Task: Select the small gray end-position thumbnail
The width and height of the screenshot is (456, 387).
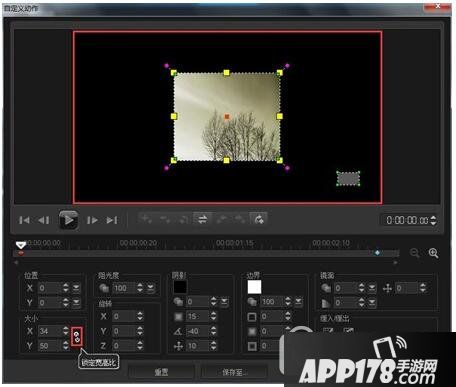Action: 348,179
